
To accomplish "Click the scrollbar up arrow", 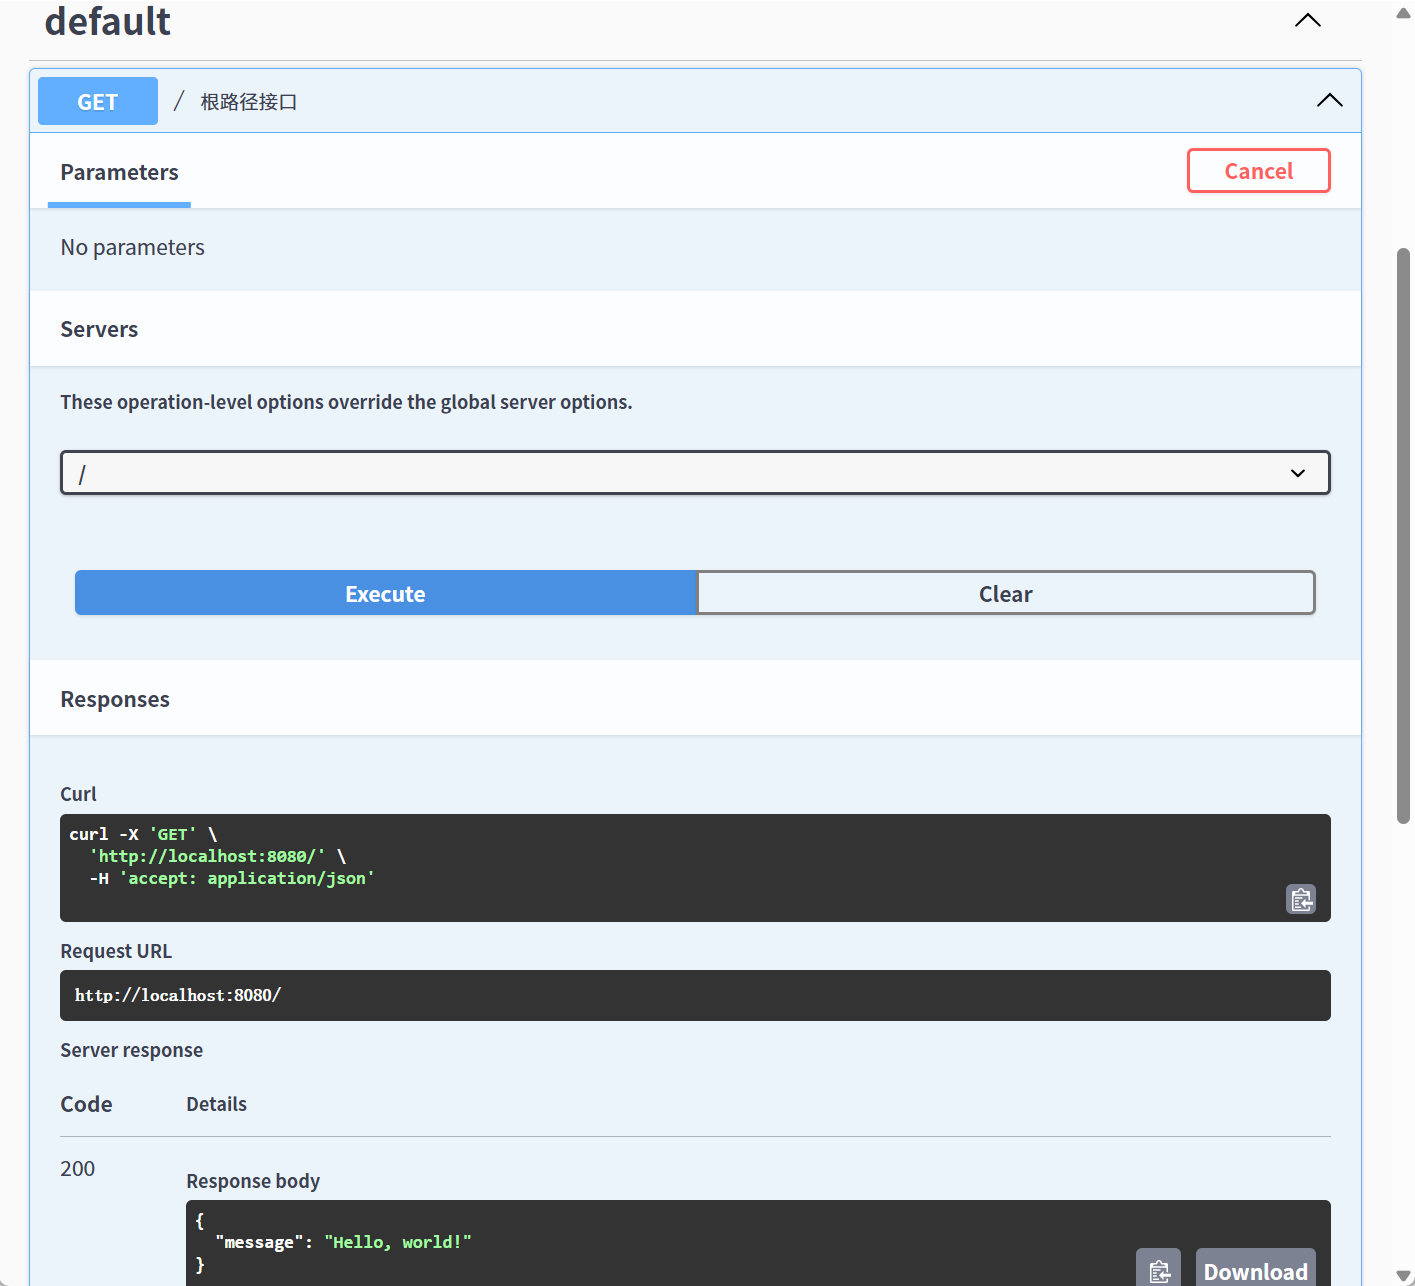I will click(1403, 14).
